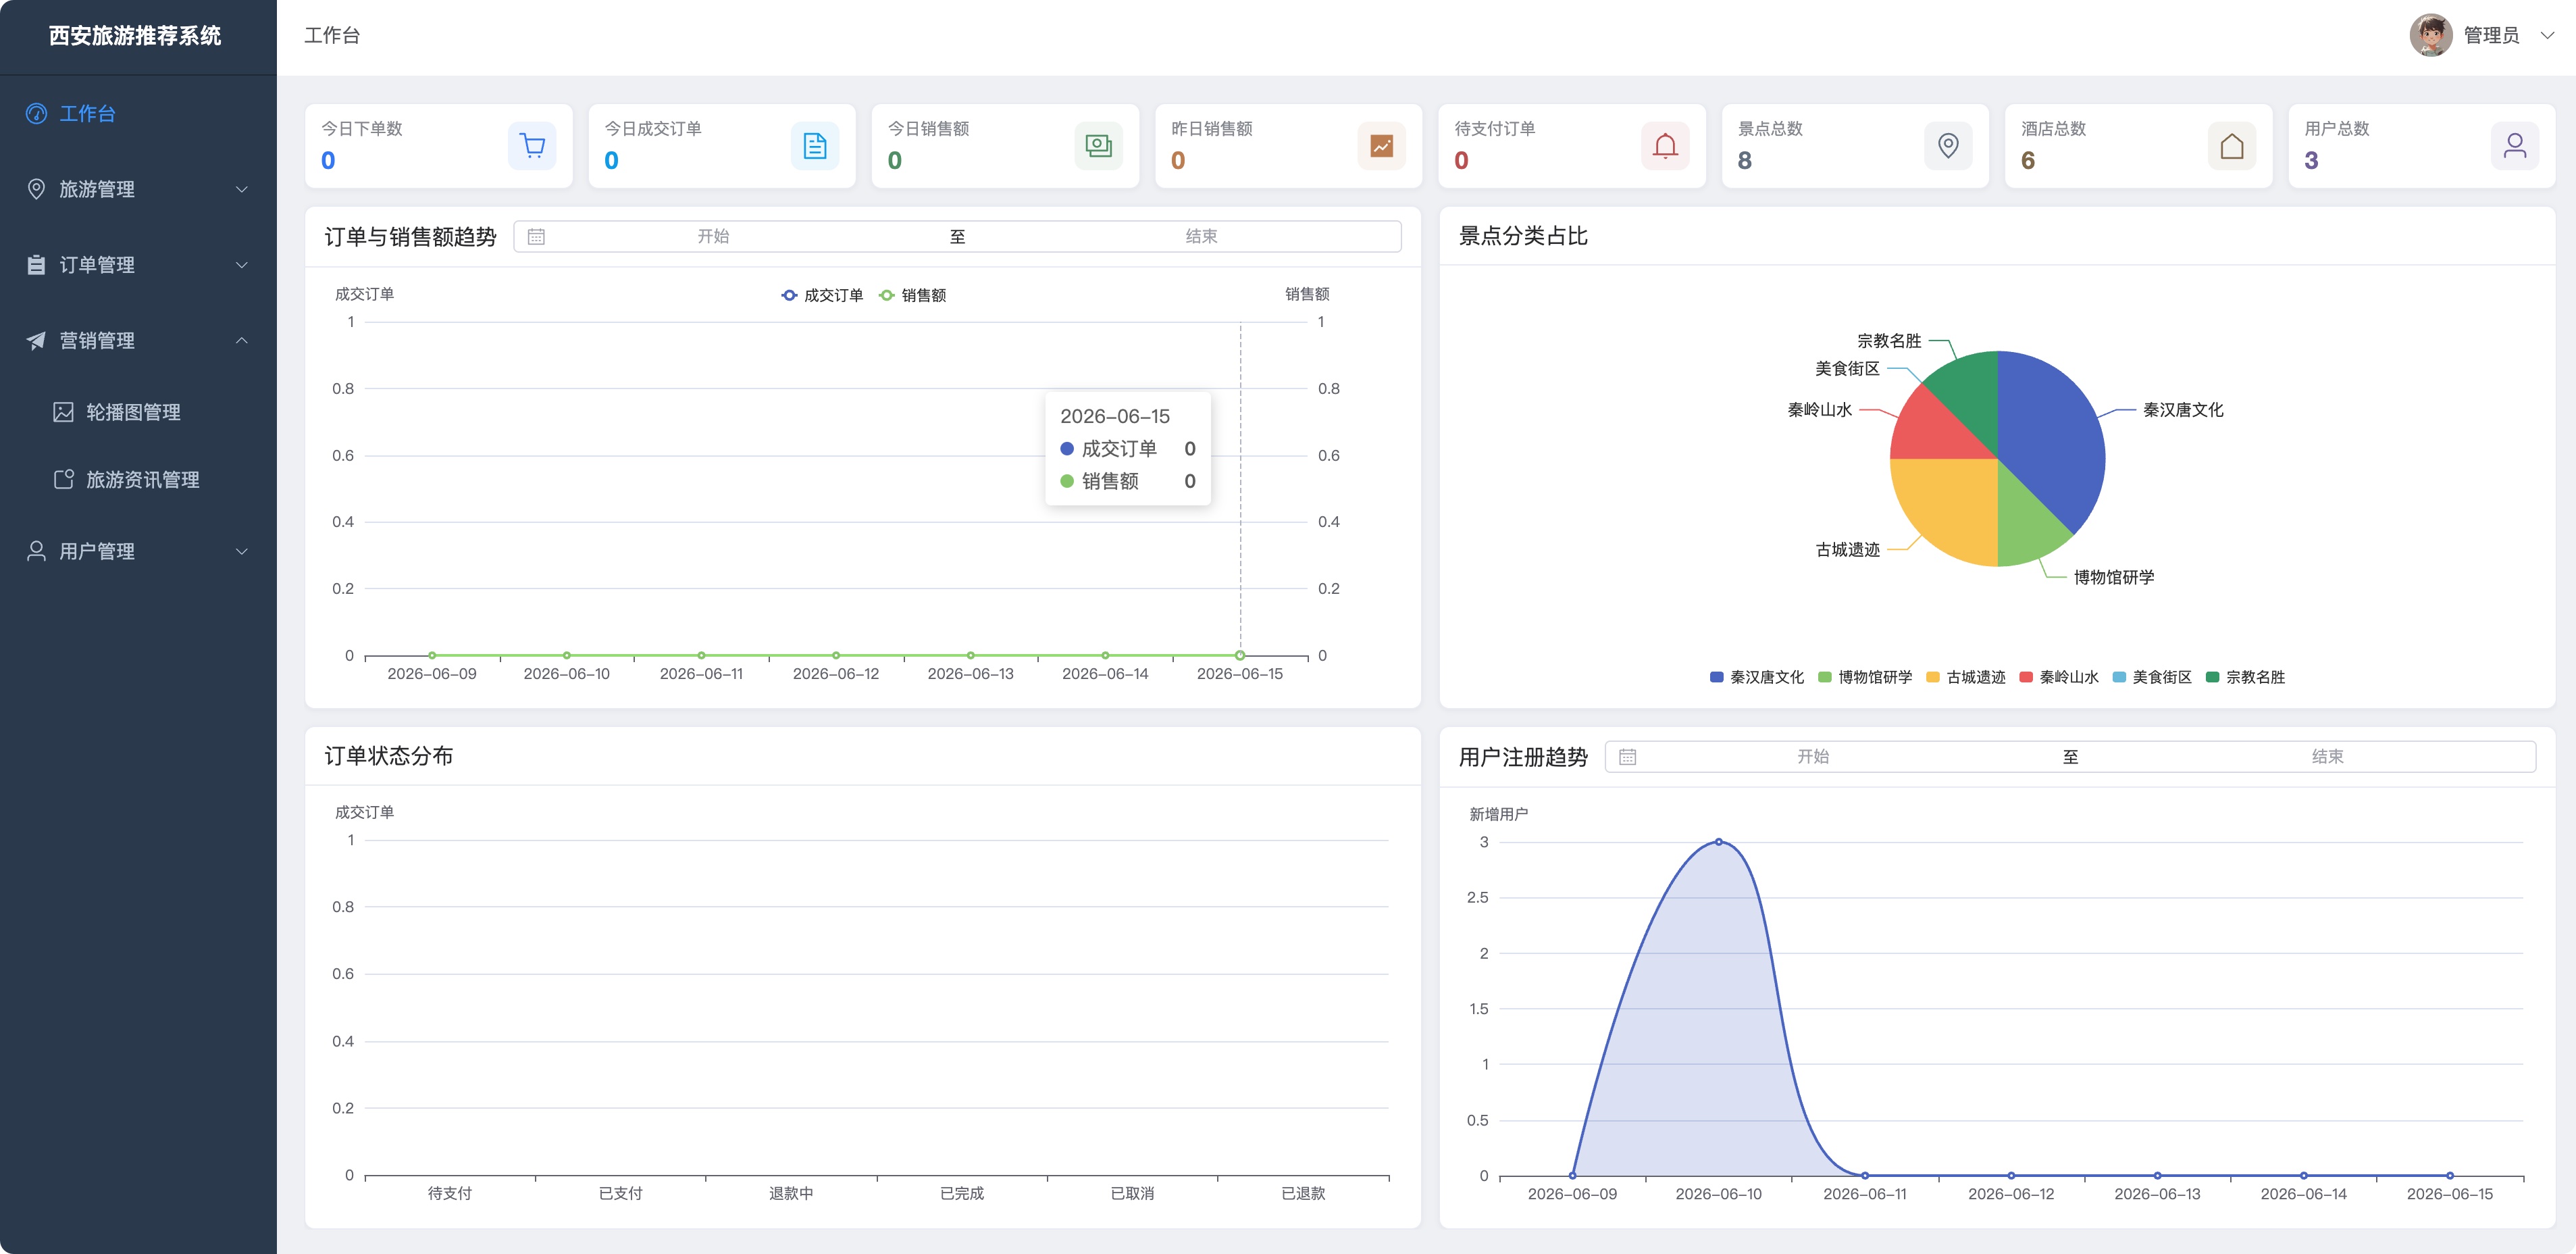
Task: Click the location pin icon on 景点总数 card
Action: [x=1948, y=146]
